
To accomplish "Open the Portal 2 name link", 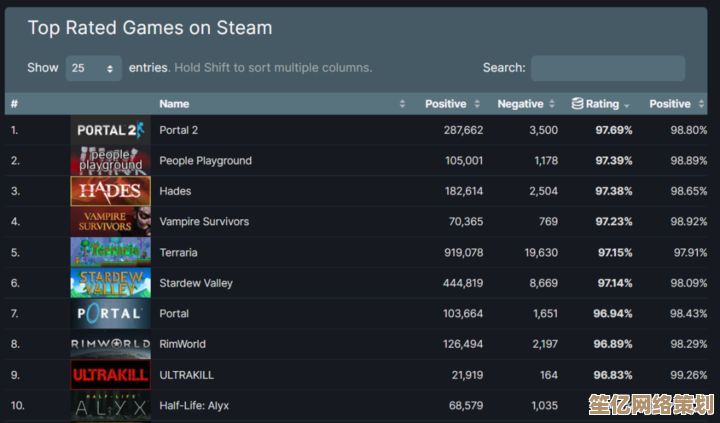I will coord(179,130).
